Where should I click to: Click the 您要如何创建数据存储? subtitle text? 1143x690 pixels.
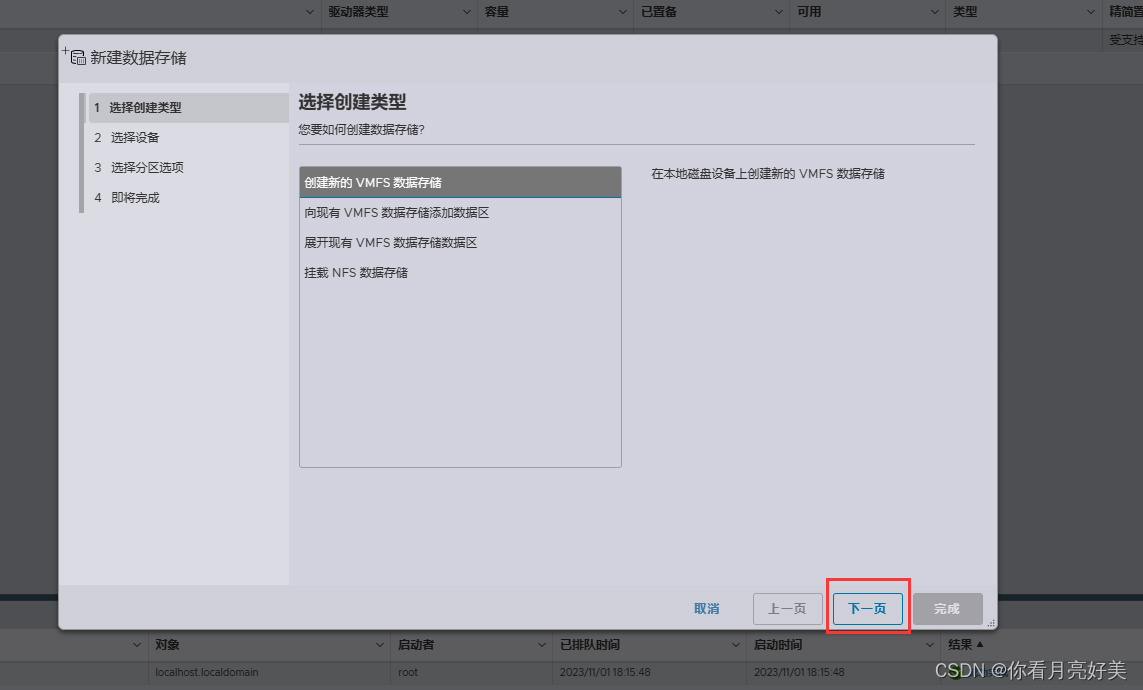362,130
